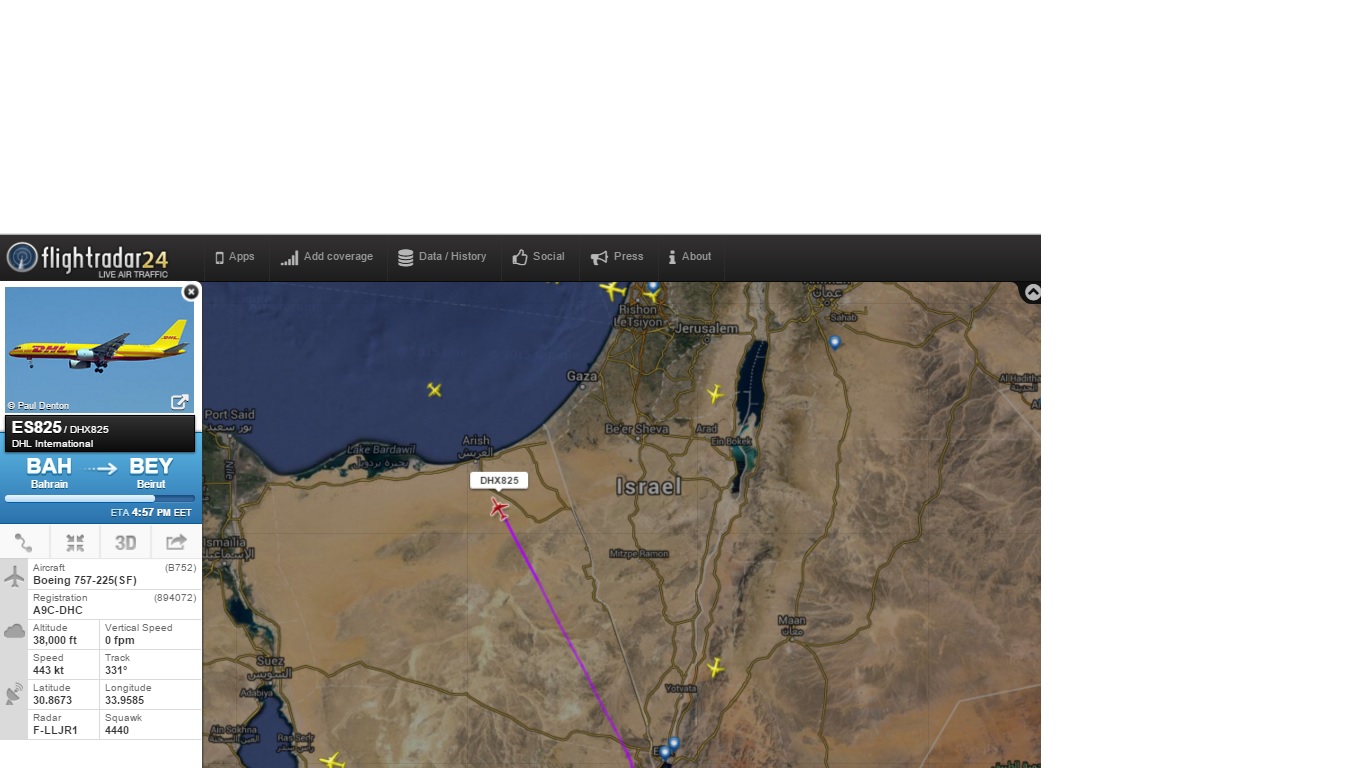Share this flight using arrow icon
Image resolution: width=1366 pixels, height=768 pixels.
click(176, 542)
